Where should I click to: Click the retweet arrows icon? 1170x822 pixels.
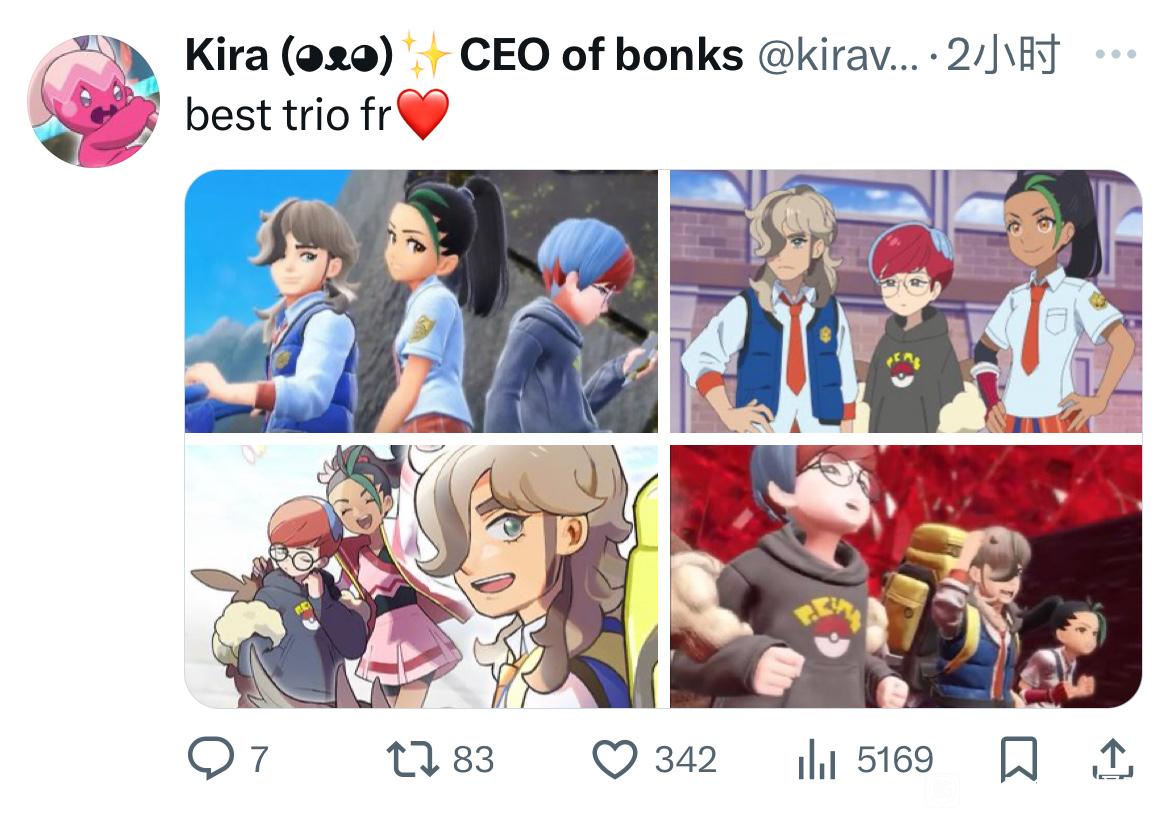pyautogui.click(x=413, y=759)
